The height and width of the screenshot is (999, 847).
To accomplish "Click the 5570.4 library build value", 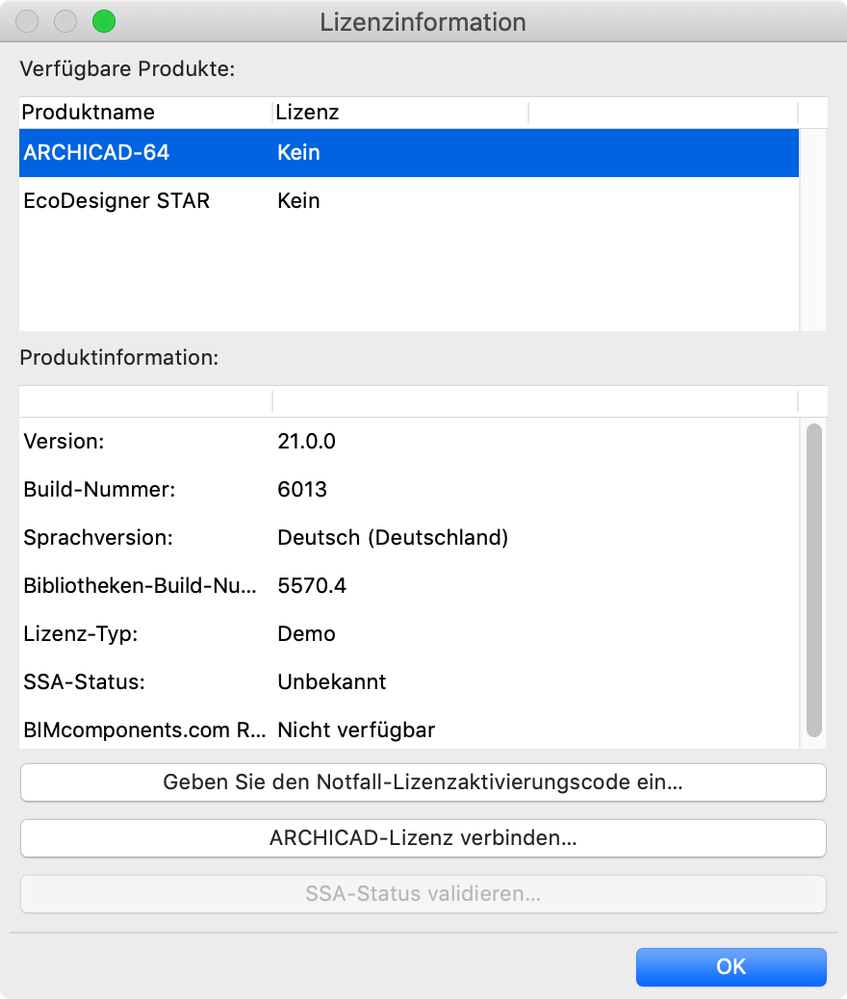I will [312, 586].
